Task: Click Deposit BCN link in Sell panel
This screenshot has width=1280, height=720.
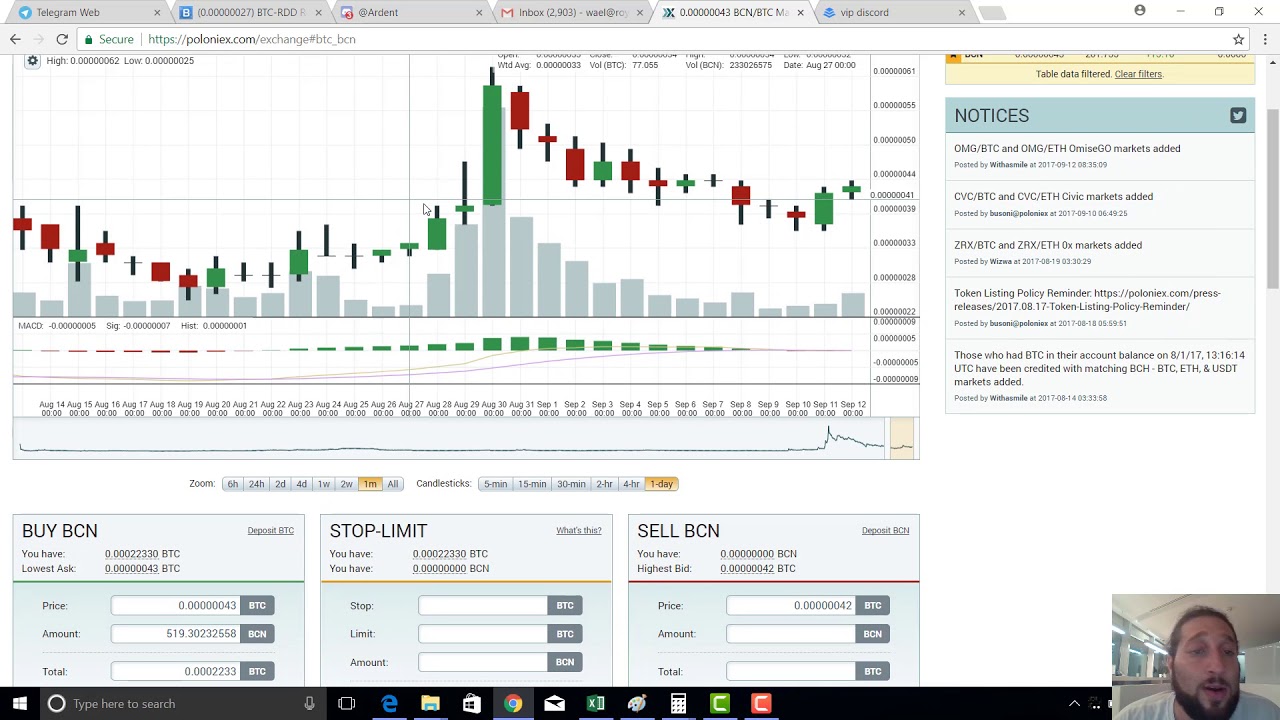Action: (x=885, y=531)
